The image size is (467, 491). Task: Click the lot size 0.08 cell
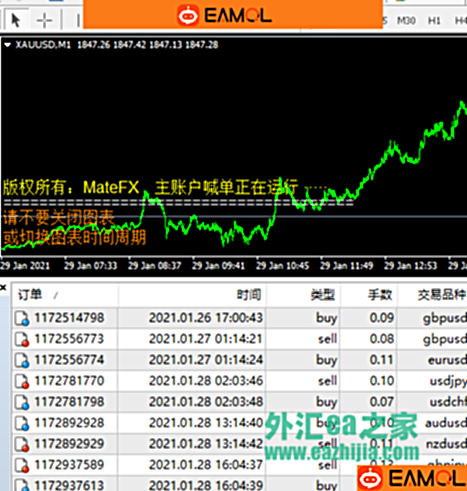(382, 339)
